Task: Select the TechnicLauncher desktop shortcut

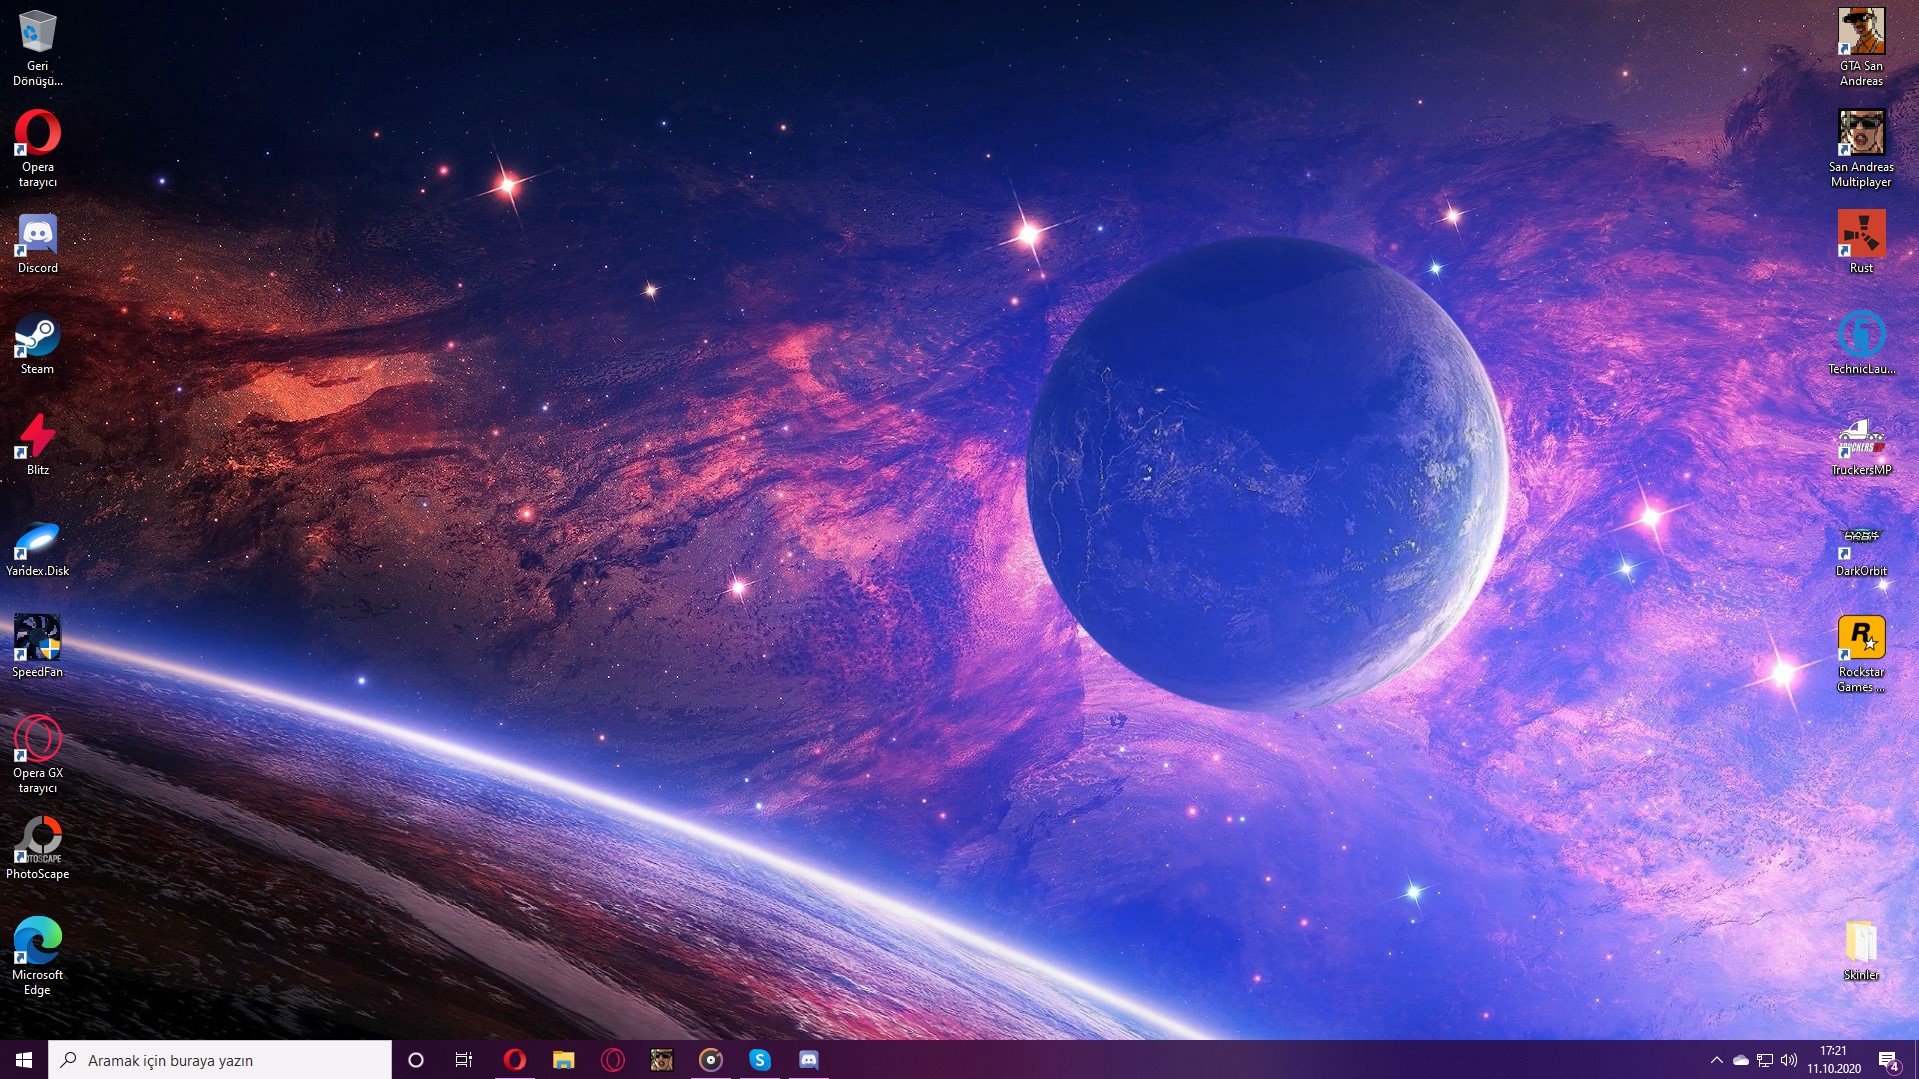Action: (x=1861, y=344)
